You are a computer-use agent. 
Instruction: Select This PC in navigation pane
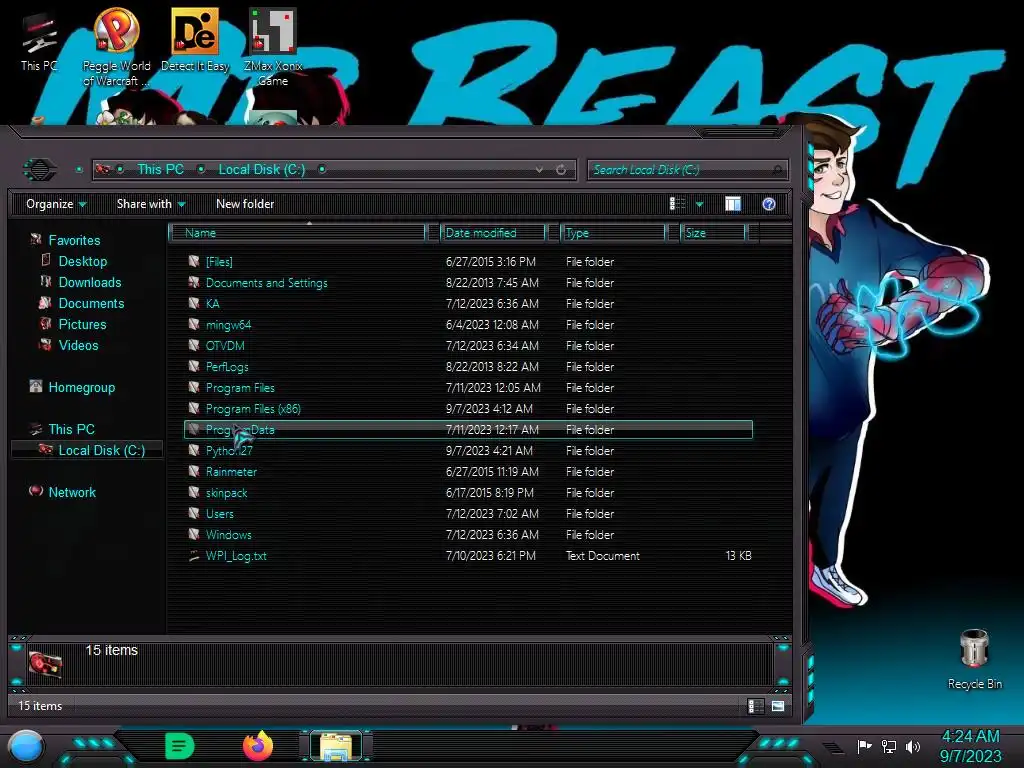(x=71, y=429)
